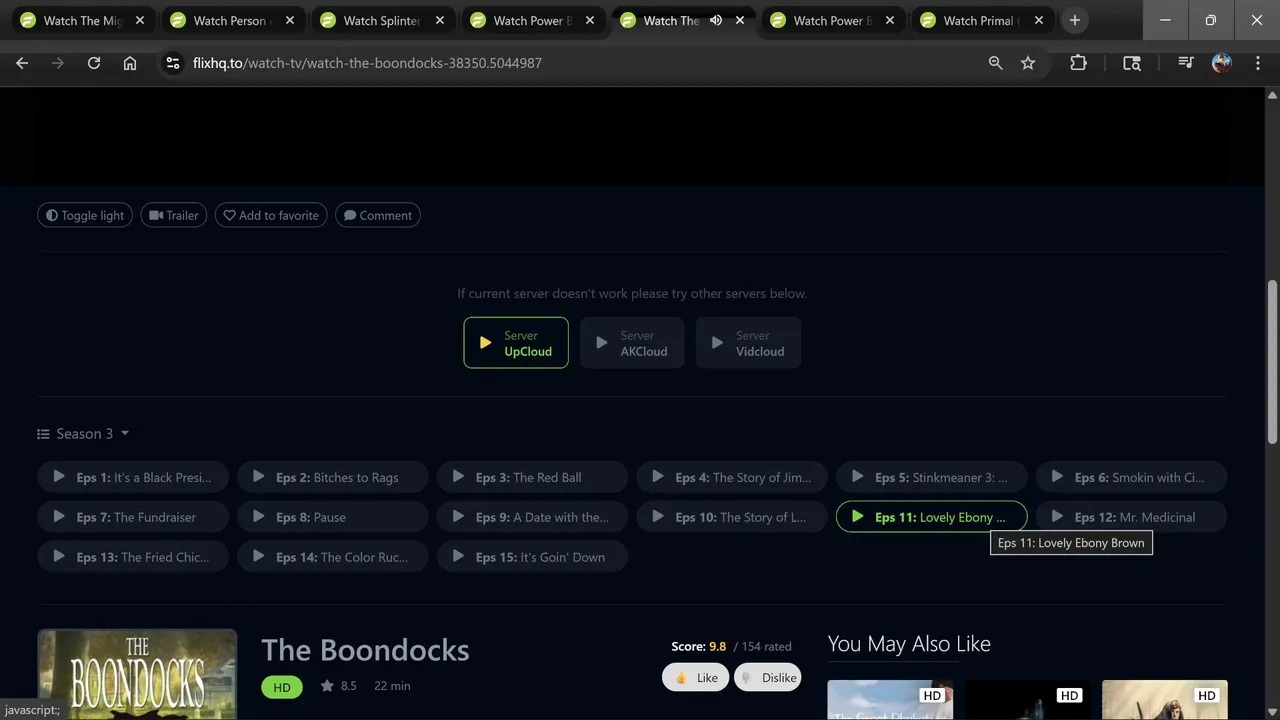Dislike The Boondocks show
Viewport: 1280px width, 720px height.
[x=768, y=677]
